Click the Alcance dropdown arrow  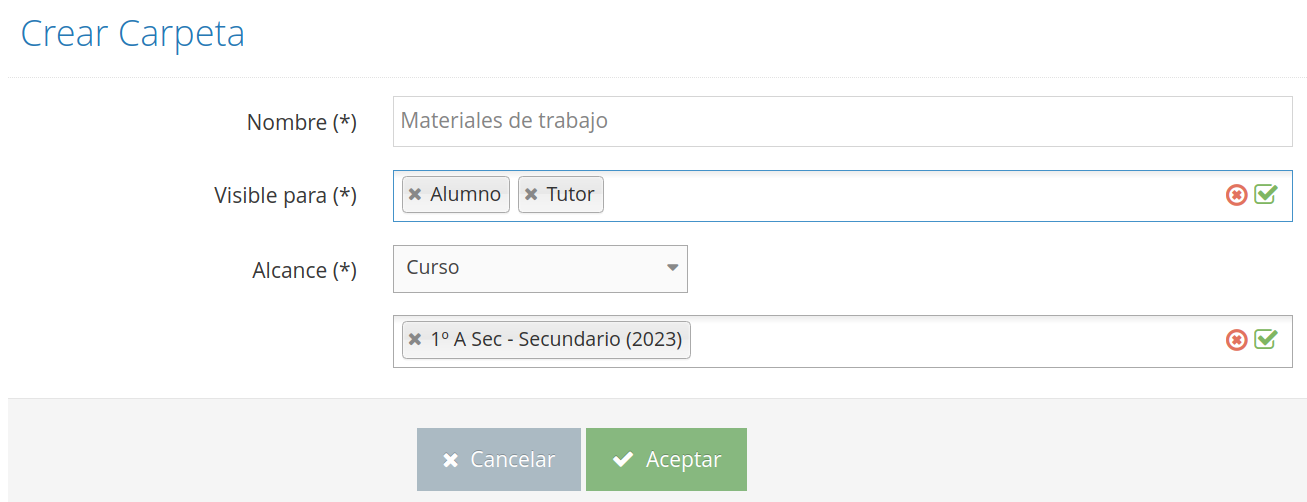pyautogui.click(x=672, y=268)
